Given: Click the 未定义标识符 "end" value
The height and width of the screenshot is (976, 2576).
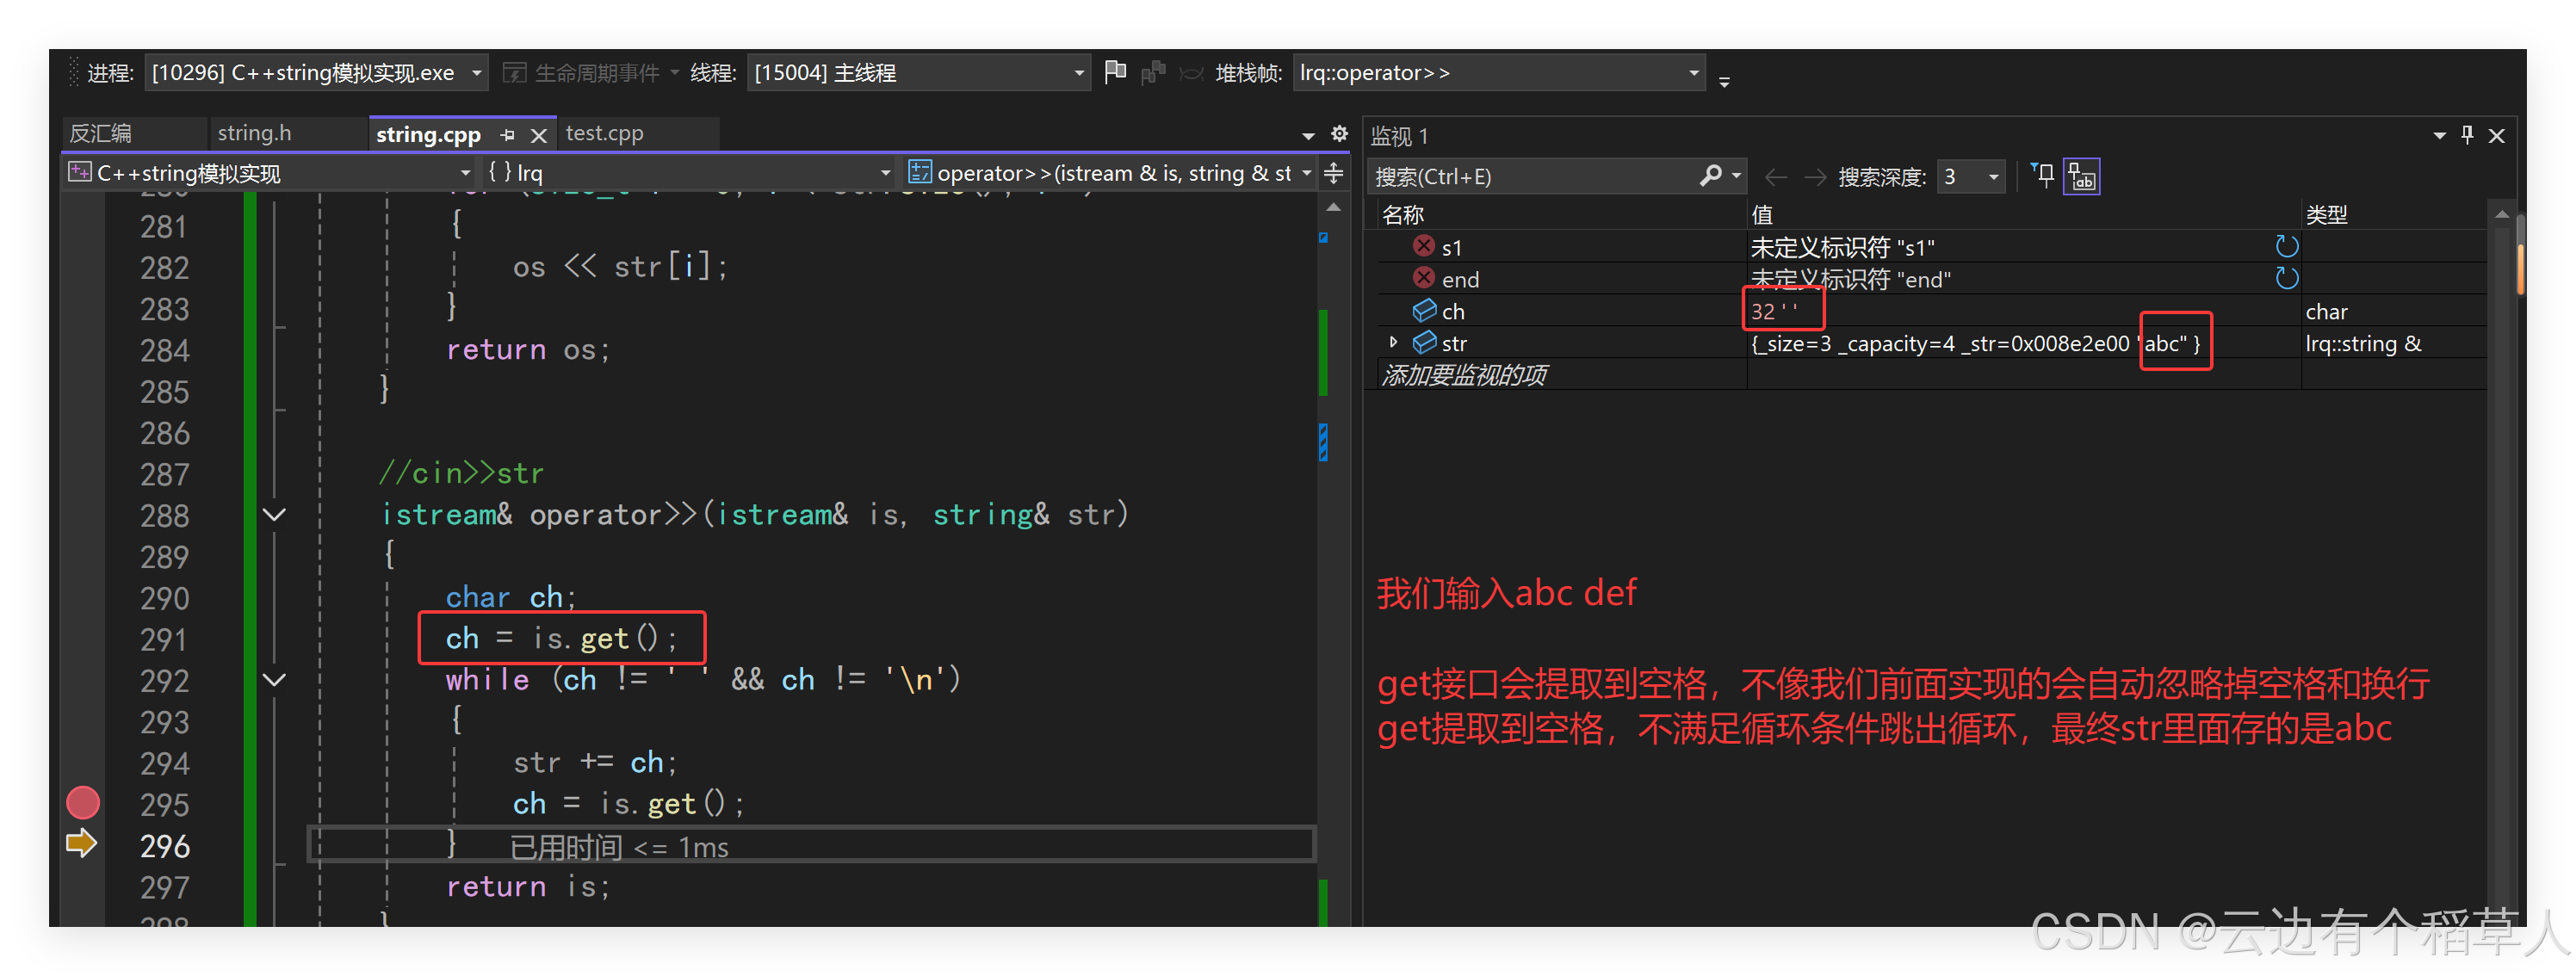Looking at the screenshot, I should tap(1850, 280).
